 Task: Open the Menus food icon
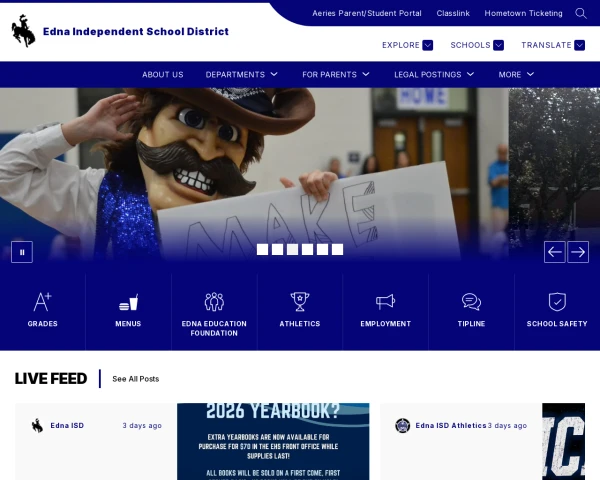128,302
